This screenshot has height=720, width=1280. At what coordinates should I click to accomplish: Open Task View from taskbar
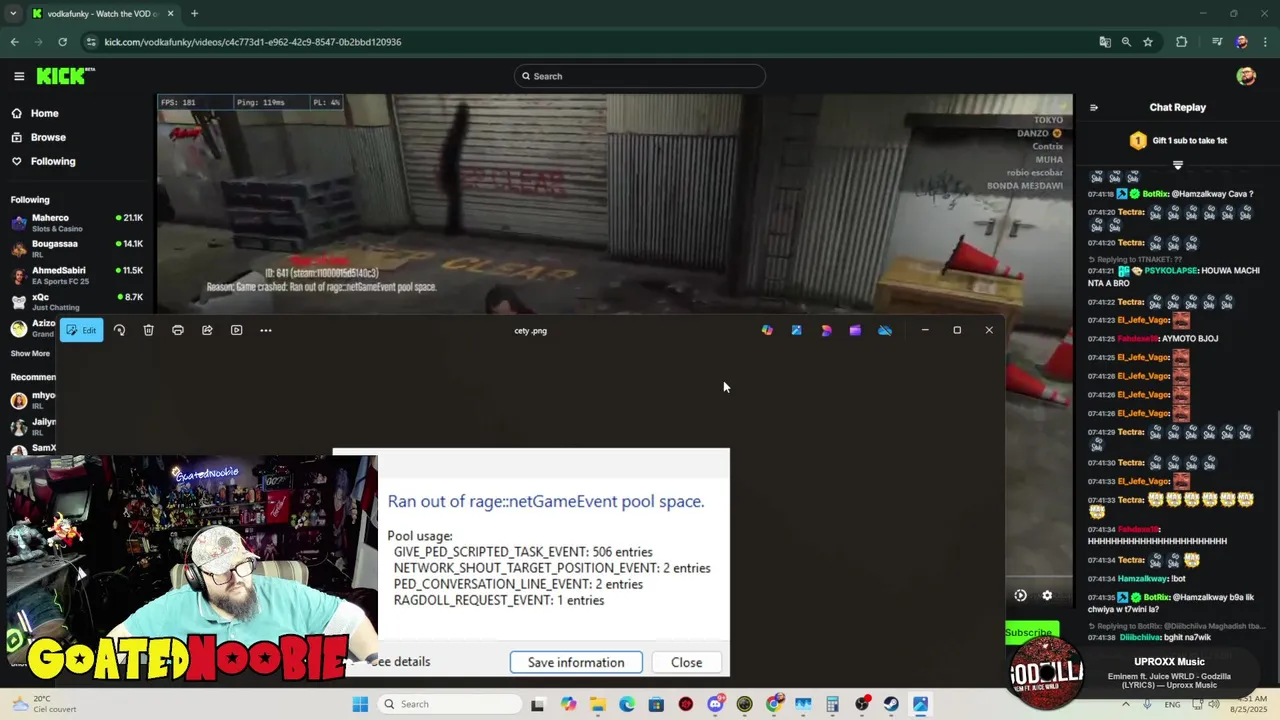coord(537,704)
